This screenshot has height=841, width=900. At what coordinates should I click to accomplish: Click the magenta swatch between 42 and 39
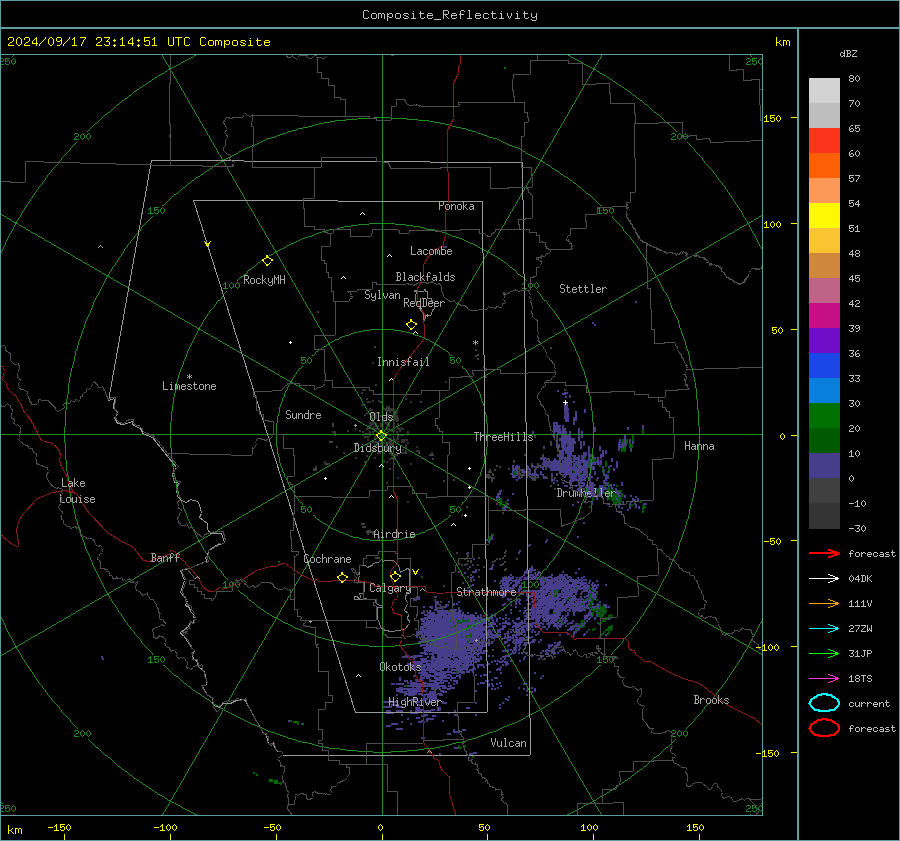click(824, 316)
